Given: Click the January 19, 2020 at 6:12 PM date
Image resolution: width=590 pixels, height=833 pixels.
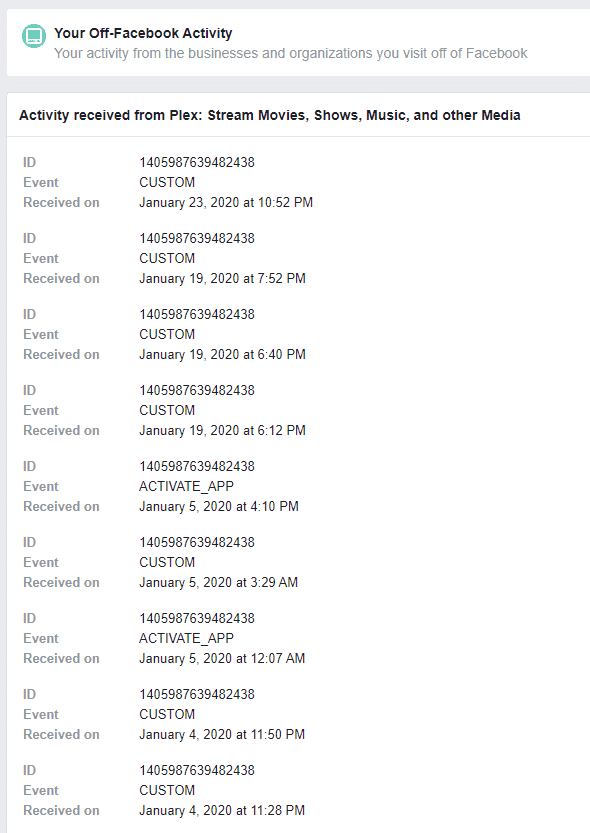Looking at the screenshot, I should pos(222,430).
